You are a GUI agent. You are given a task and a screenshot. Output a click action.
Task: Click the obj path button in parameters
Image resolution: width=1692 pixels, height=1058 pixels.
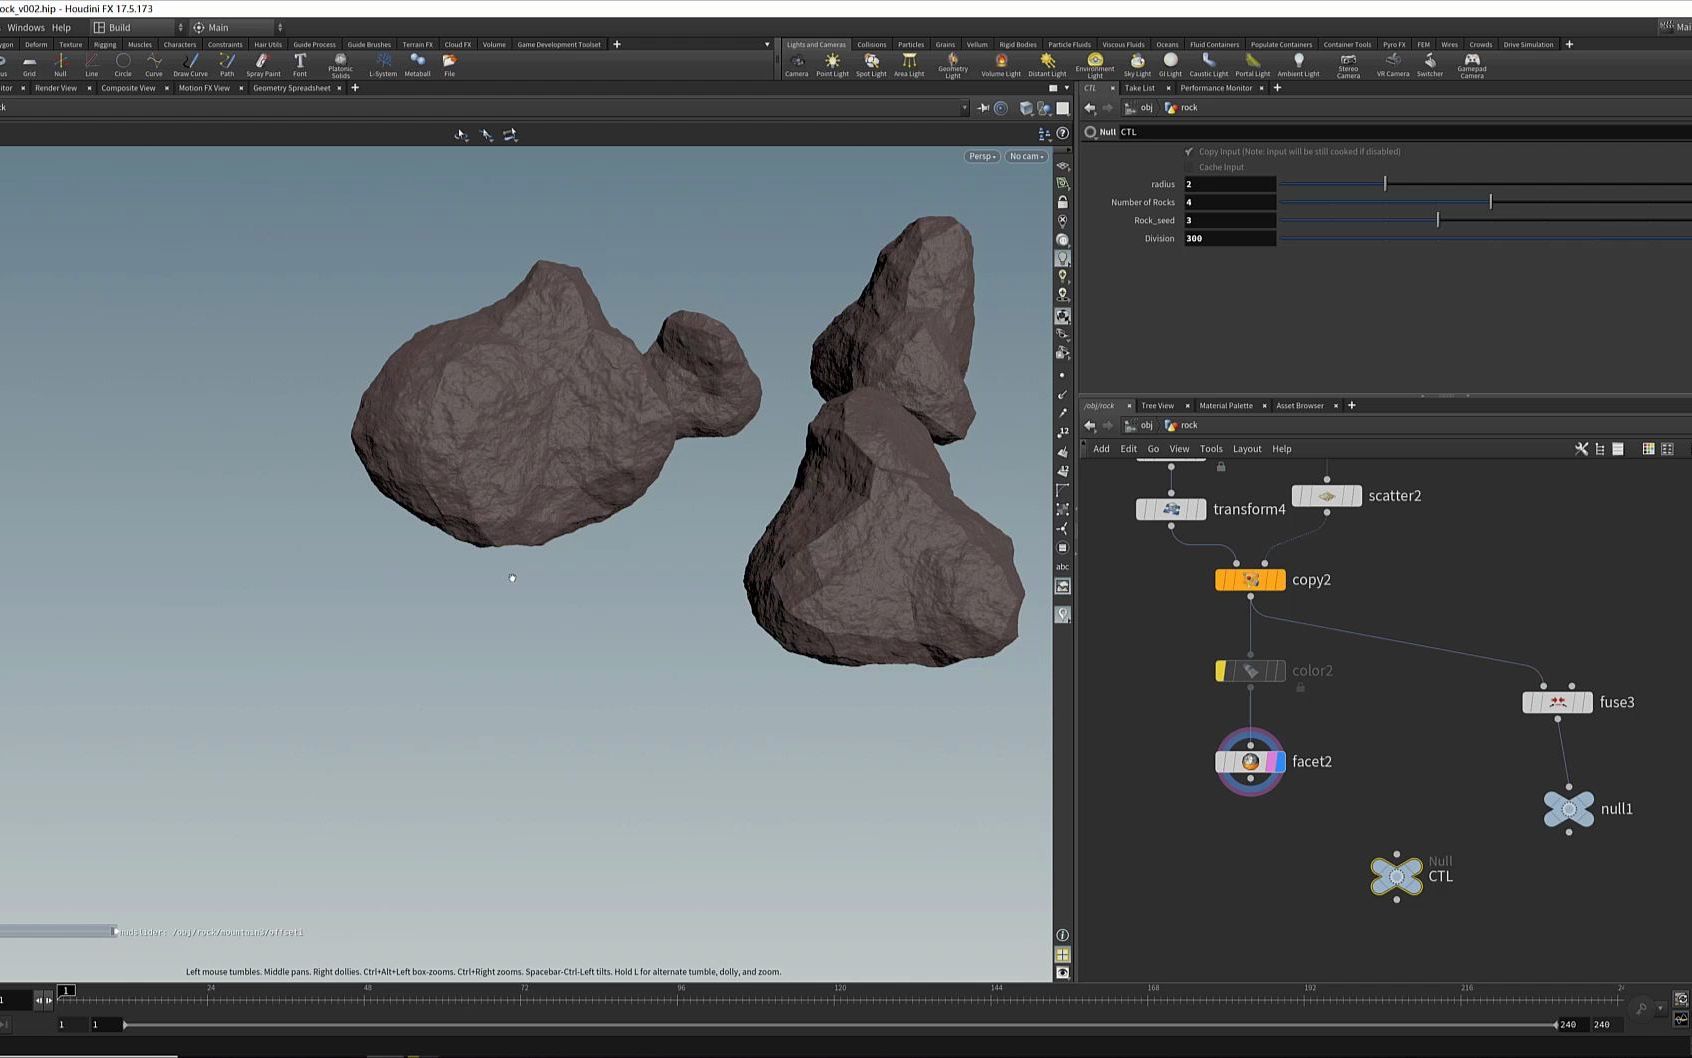pos(1140,108)
